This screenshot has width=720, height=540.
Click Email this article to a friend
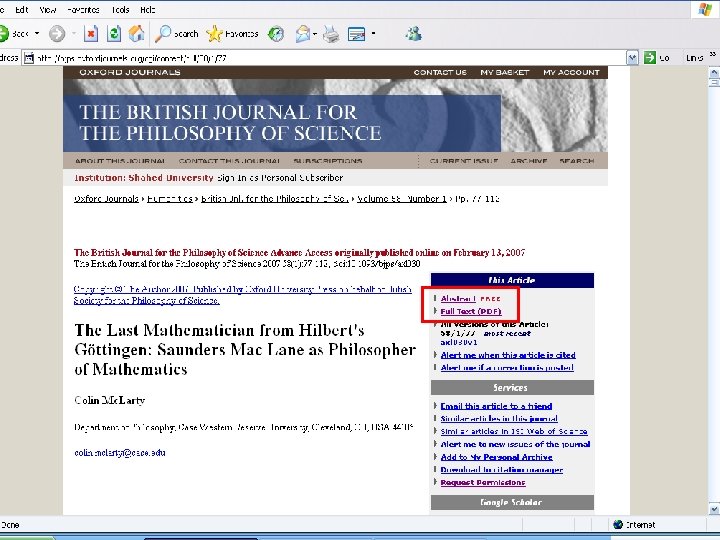tap(496, 406)
